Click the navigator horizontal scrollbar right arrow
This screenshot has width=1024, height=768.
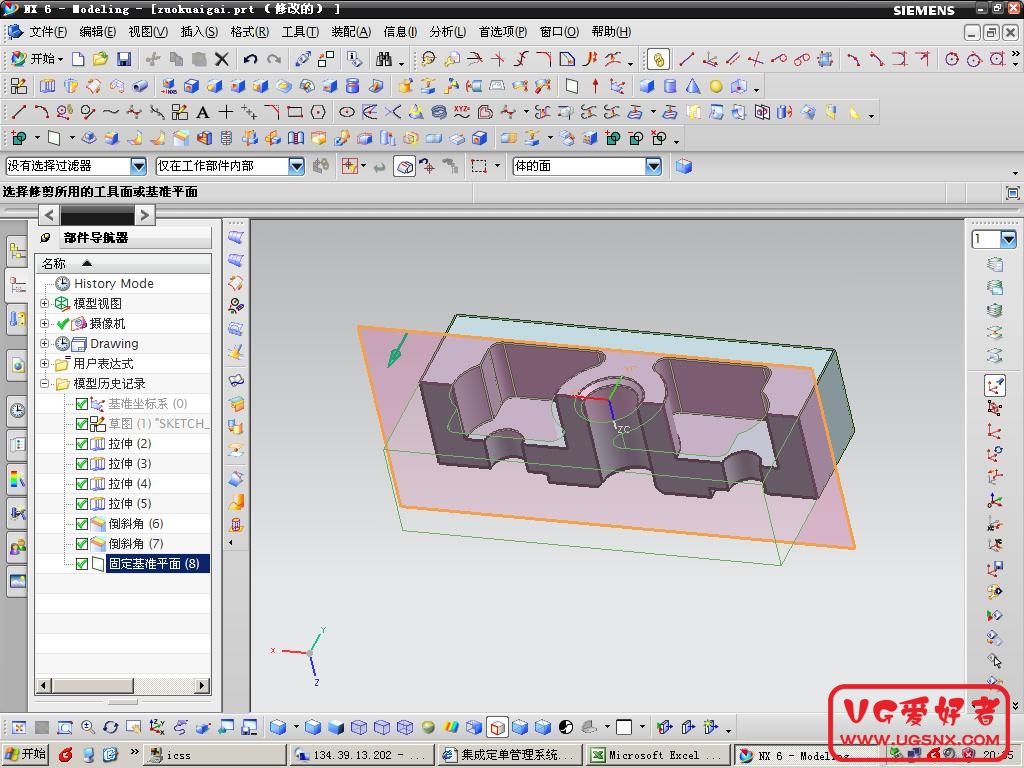(202, 686)
